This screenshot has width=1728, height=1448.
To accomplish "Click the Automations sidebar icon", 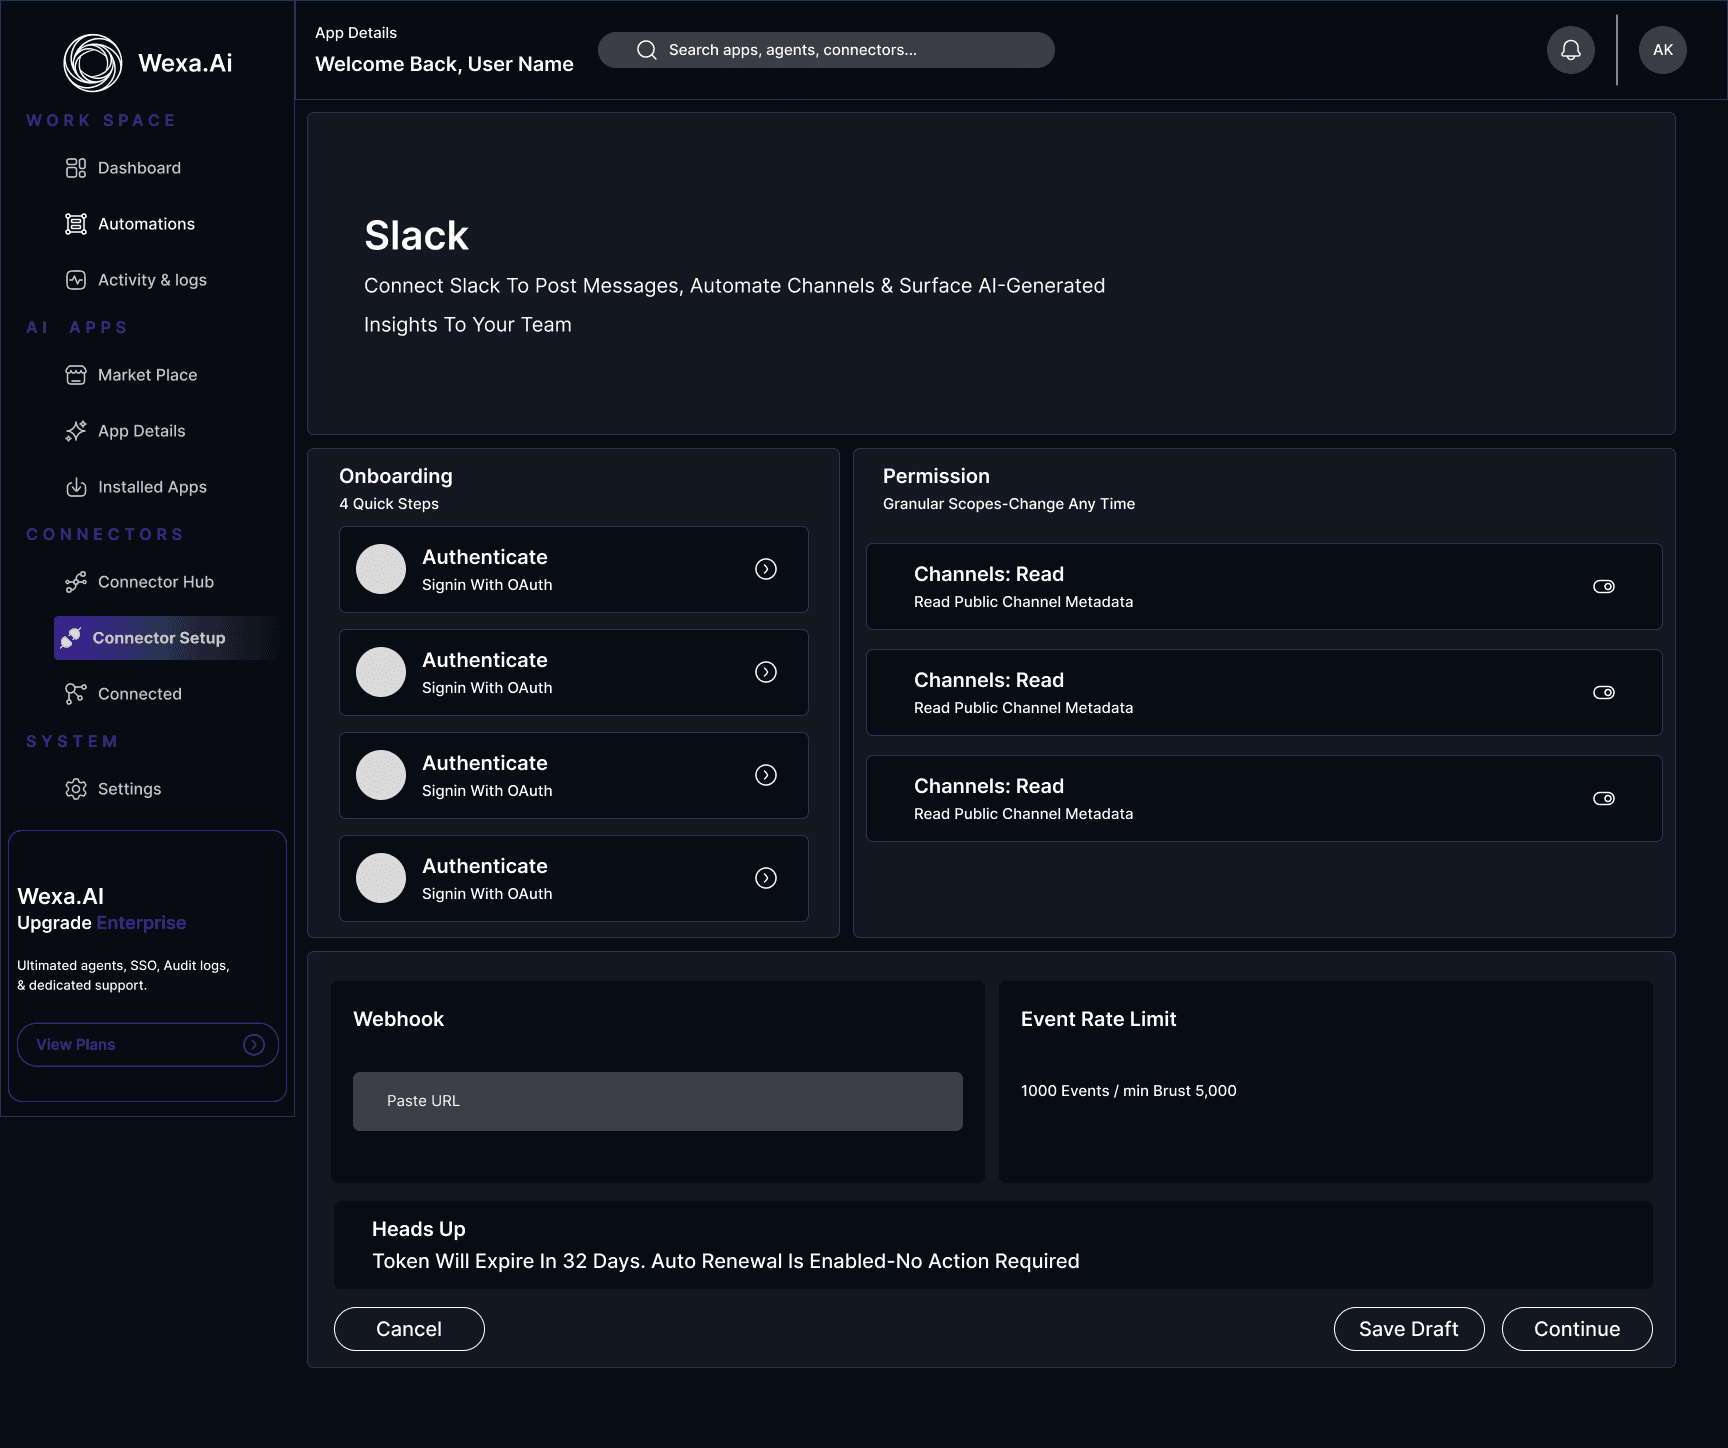I will tap(76, 224).
